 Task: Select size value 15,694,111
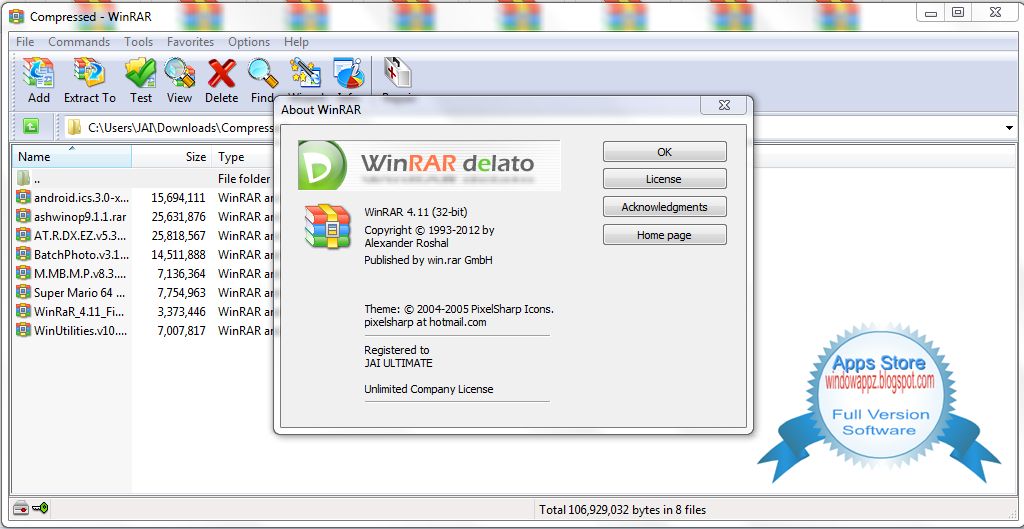178,197
